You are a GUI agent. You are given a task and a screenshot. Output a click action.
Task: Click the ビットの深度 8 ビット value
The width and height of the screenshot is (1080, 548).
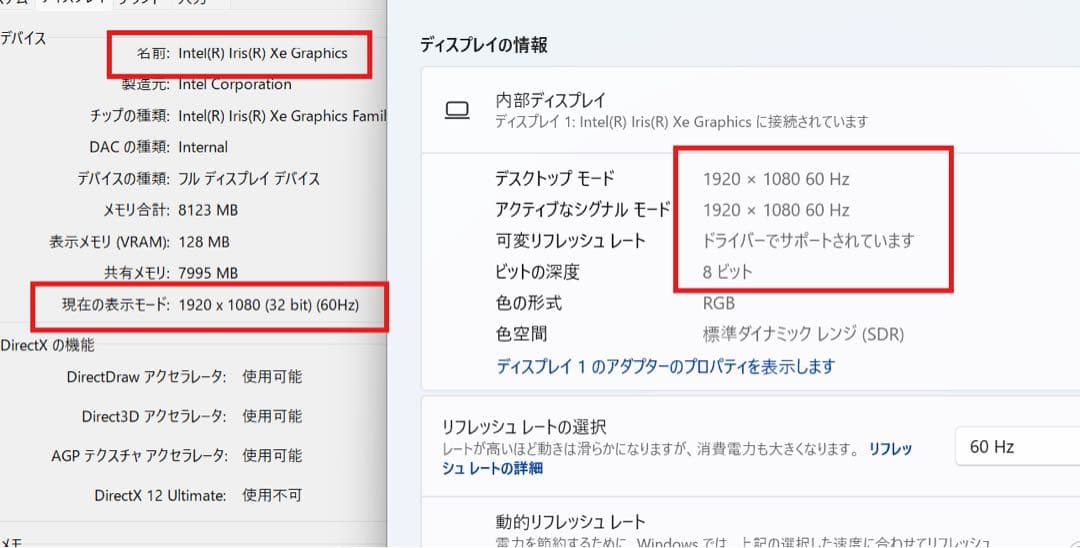727,272
